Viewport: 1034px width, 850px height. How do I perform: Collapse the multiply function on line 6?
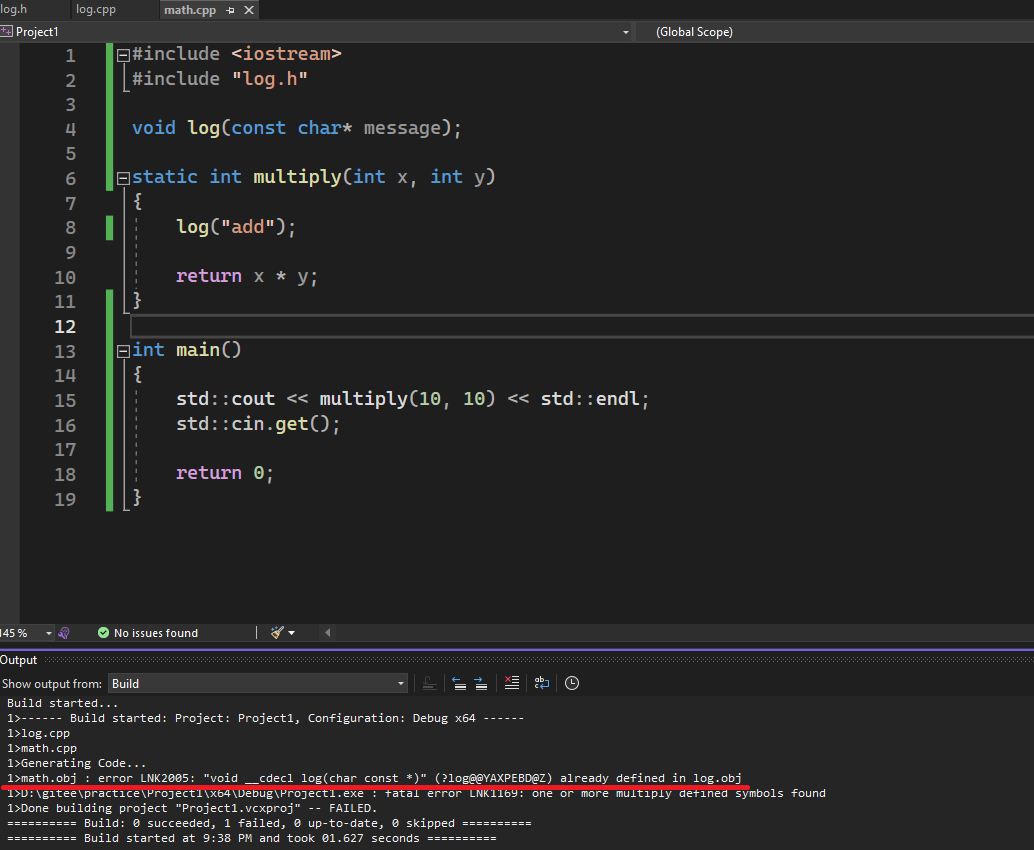123,178
